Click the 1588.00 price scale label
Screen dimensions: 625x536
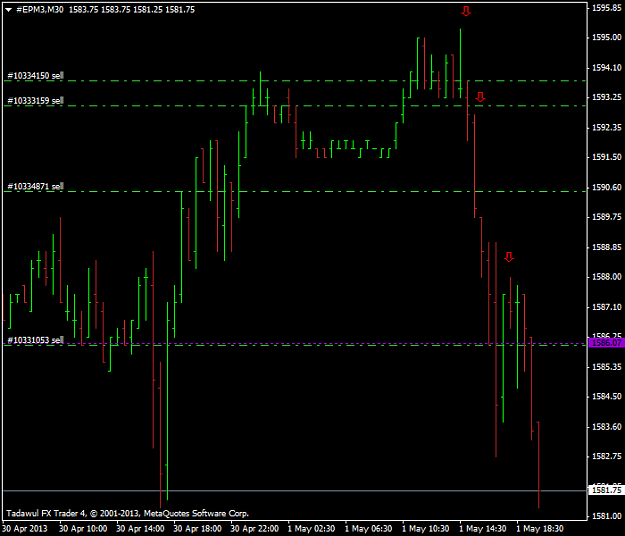point(607,277)
